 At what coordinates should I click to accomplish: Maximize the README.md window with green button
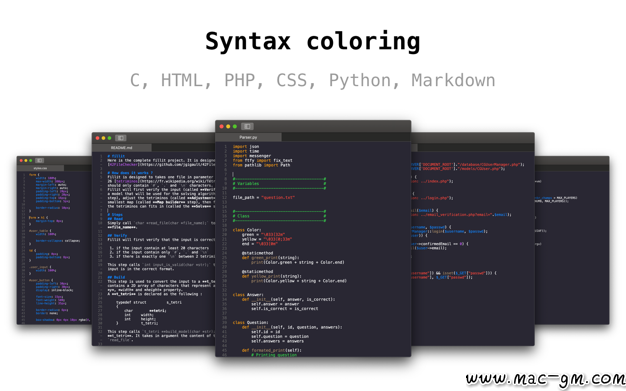[x=109, y=138]
